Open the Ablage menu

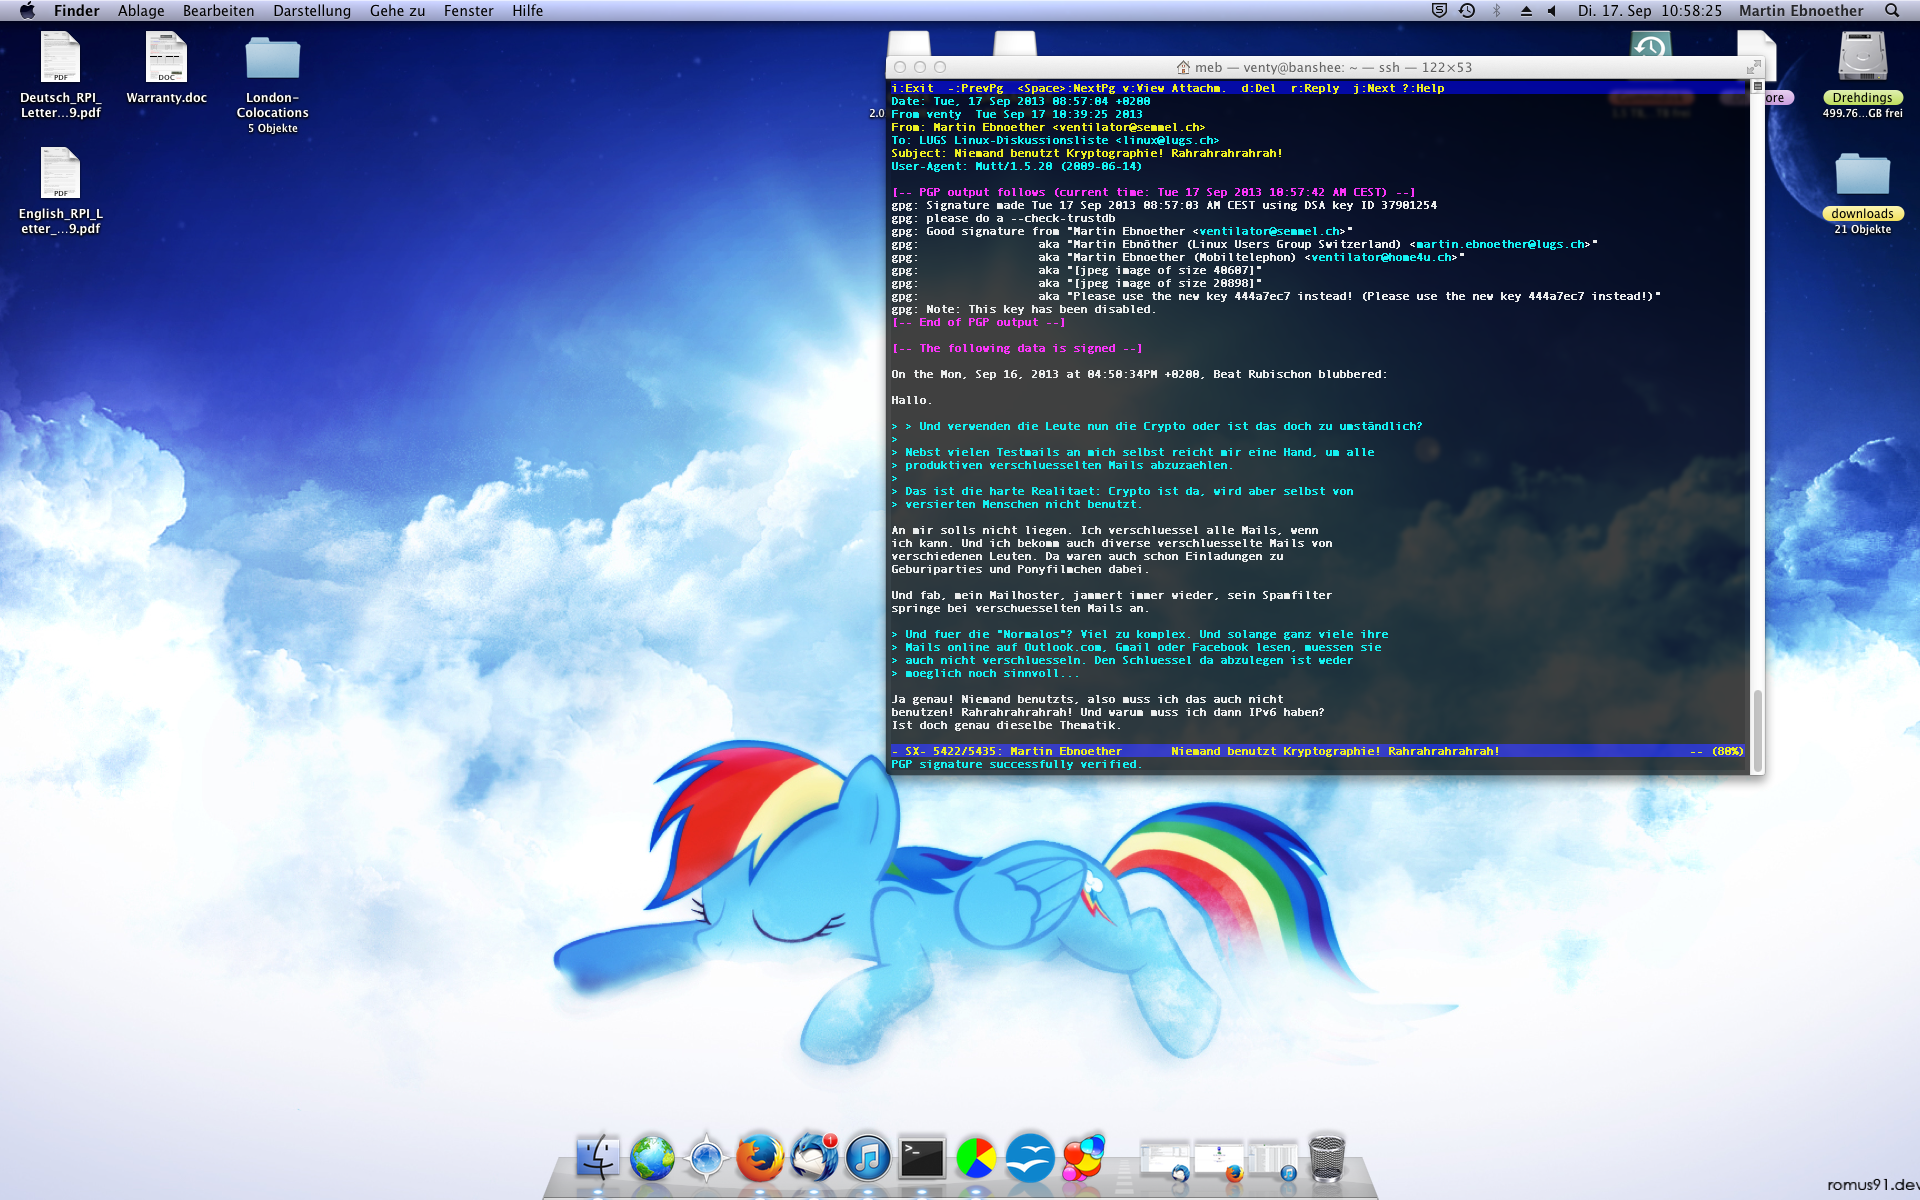pyautogui.click(x=141, y=10)
